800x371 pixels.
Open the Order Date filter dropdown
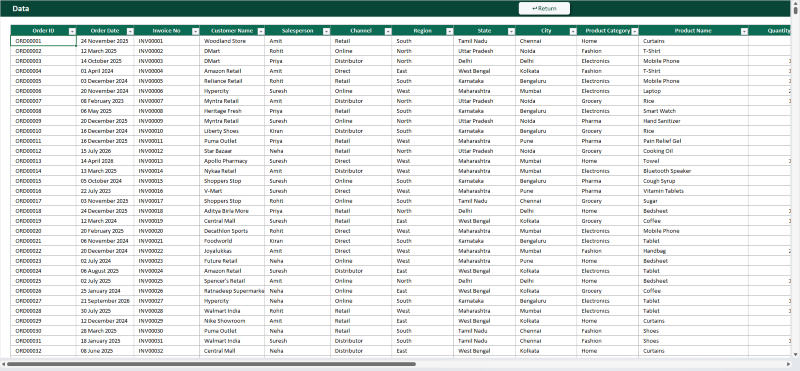[x=130, y=31]
